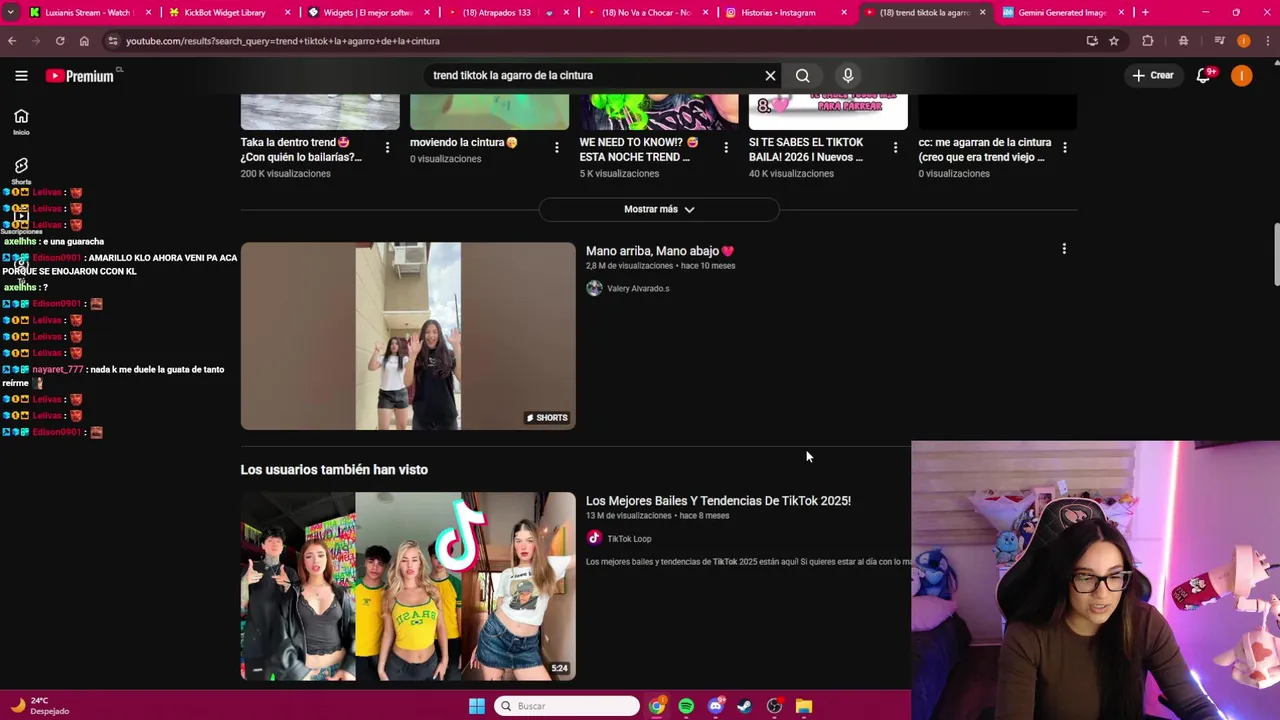Open the browser home page button
Screen dimensions: 1280x720
[84, 41]
